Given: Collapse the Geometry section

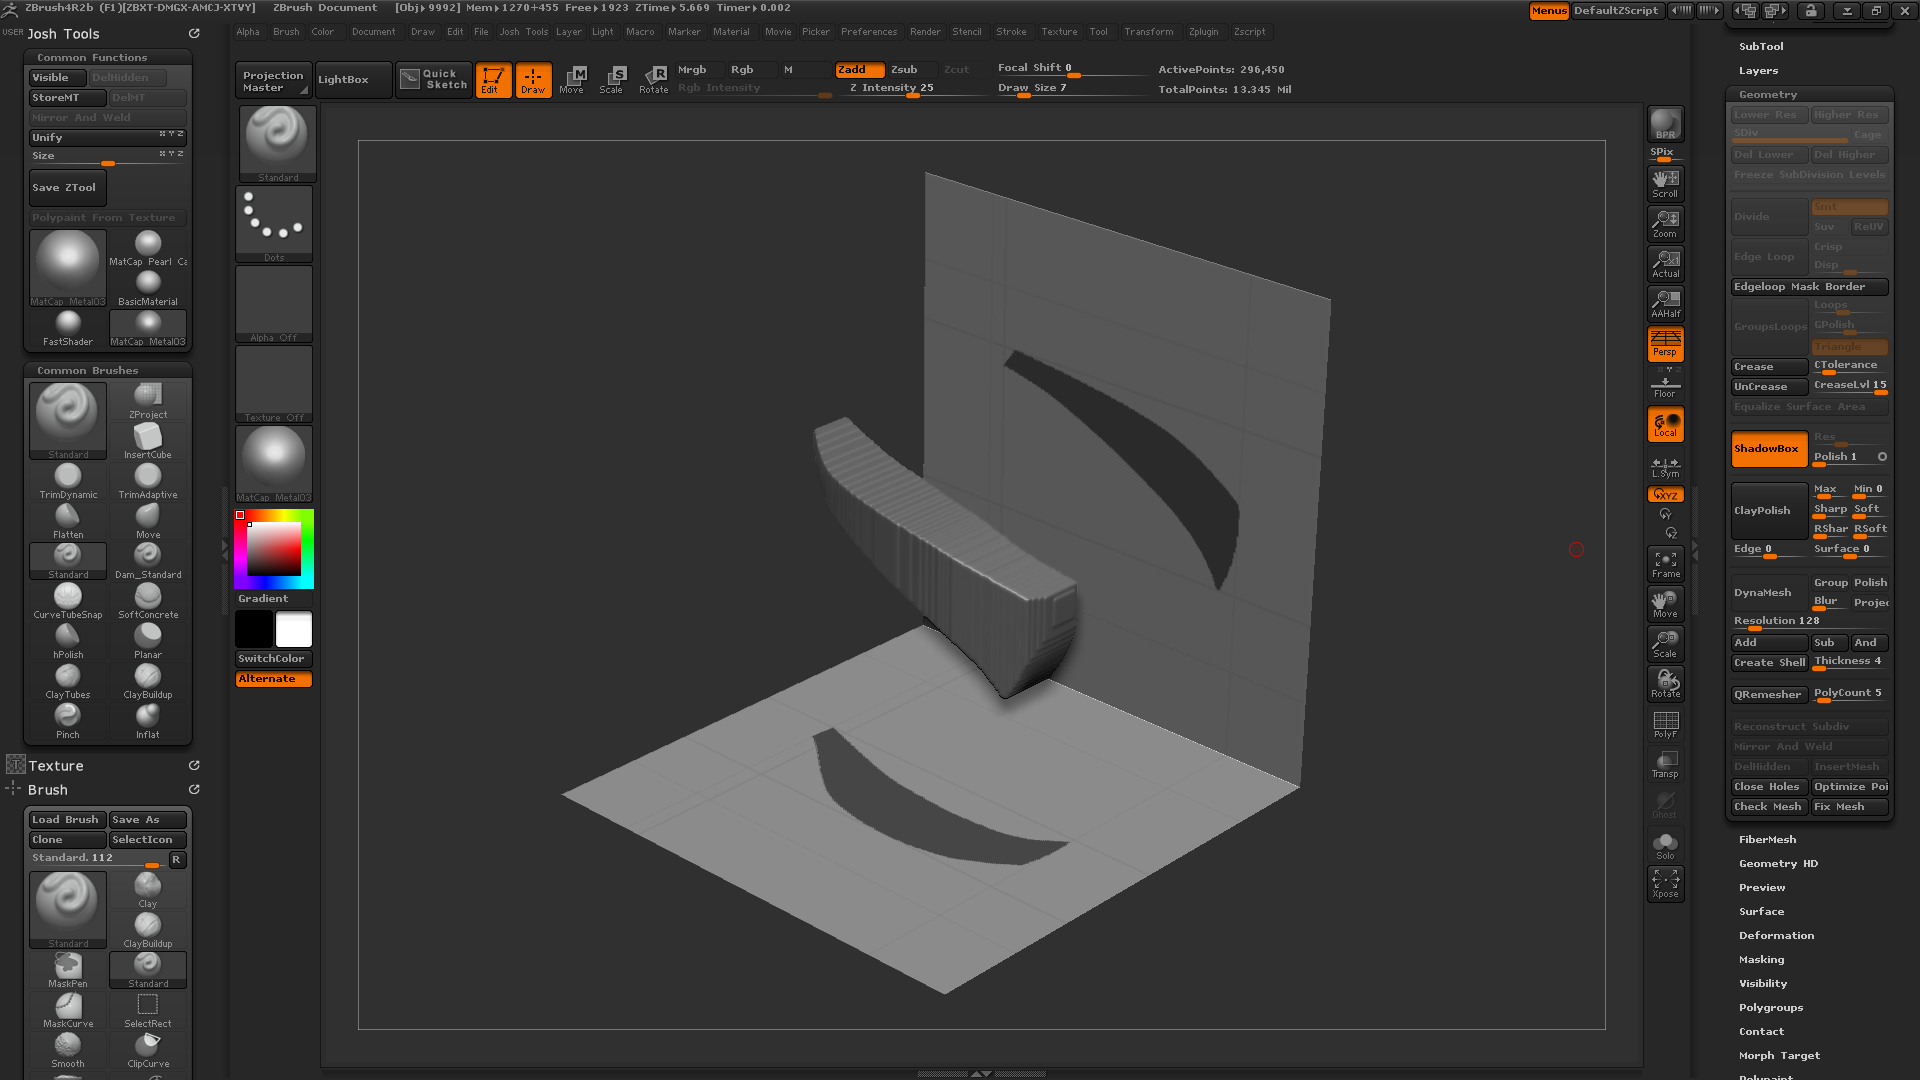Looking at the screenshot, I should (1768, 95).
